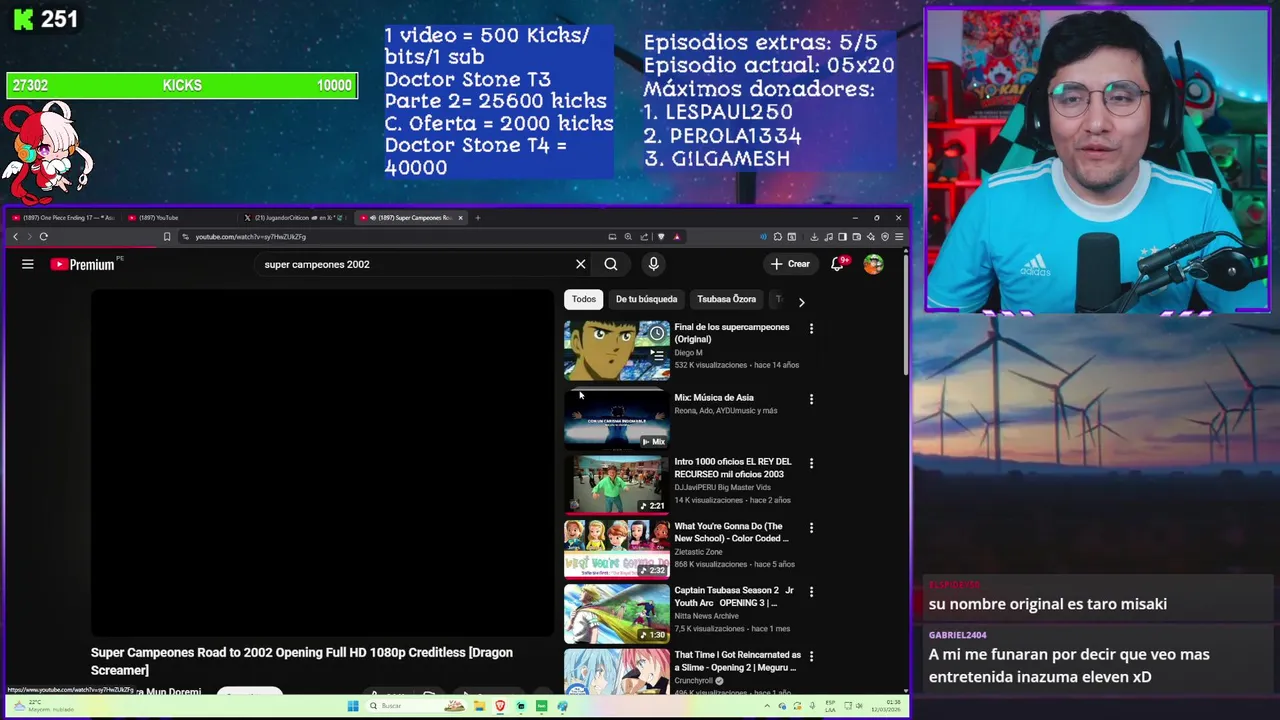This screenshot has height=720, width=1280.
Task: Open options for Mix: Música de Asia
Action: pyautogui.click(x=811, y=399)
